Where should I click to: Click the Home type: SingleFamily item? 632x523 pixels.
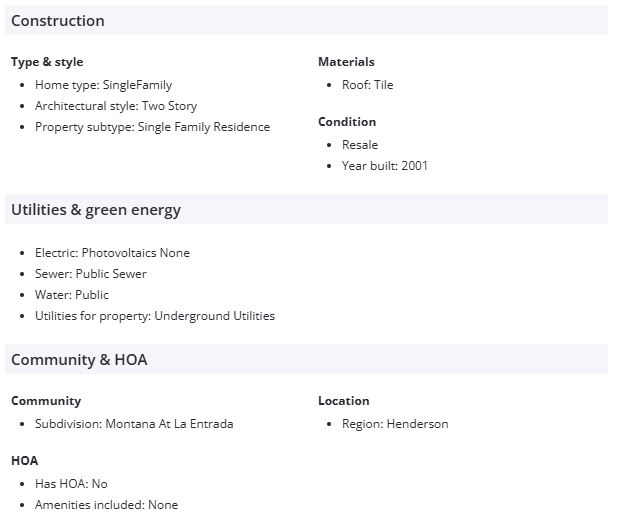[103, 85]
